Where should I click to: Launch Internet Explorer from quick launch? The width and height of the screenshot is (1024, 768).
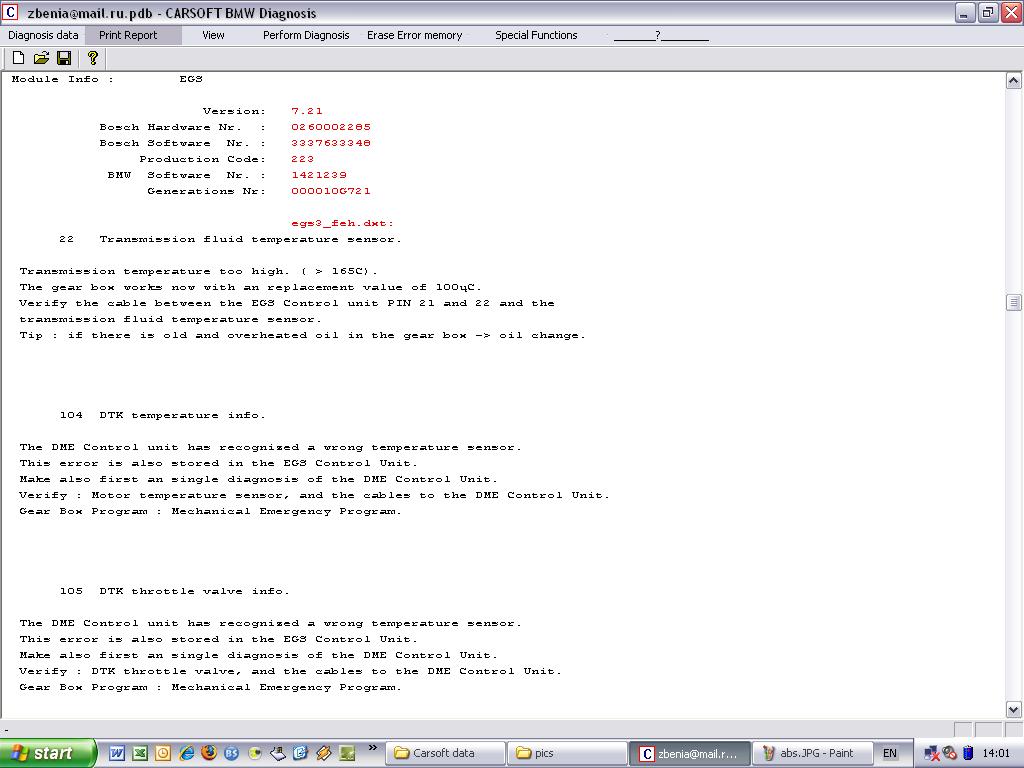186,753
